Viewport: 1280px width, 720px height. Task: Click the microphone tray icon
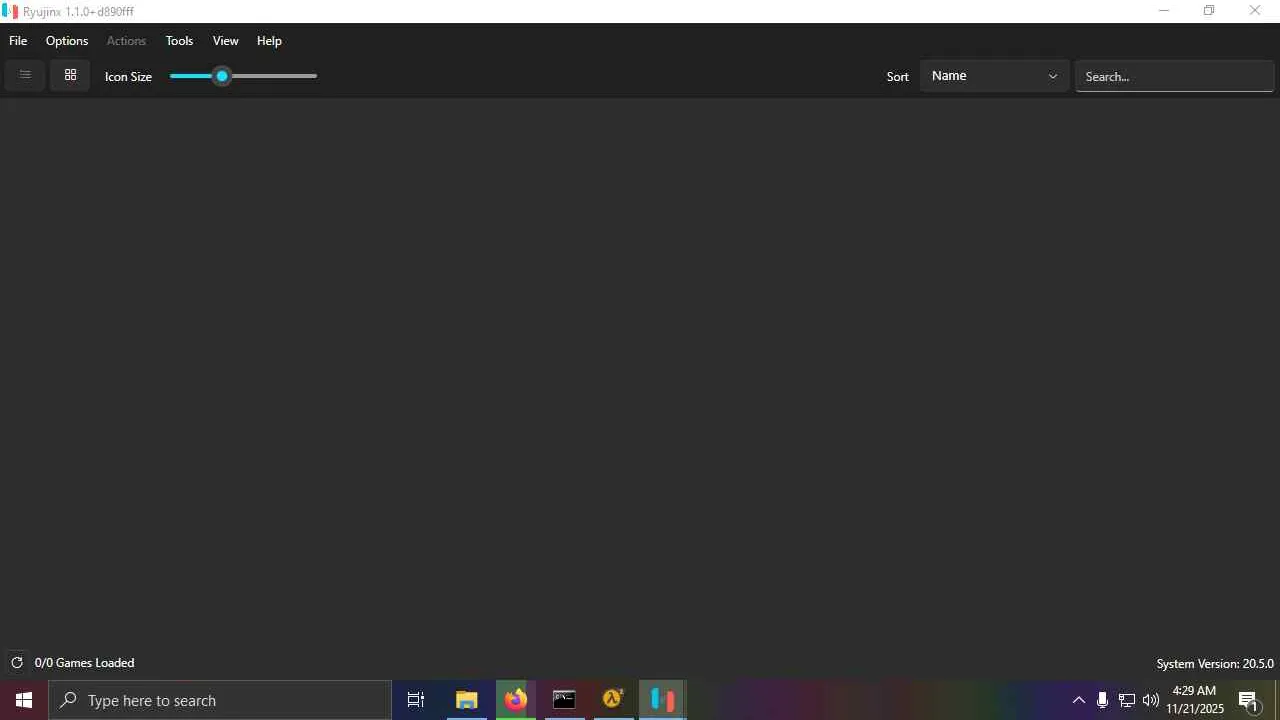1102,700
